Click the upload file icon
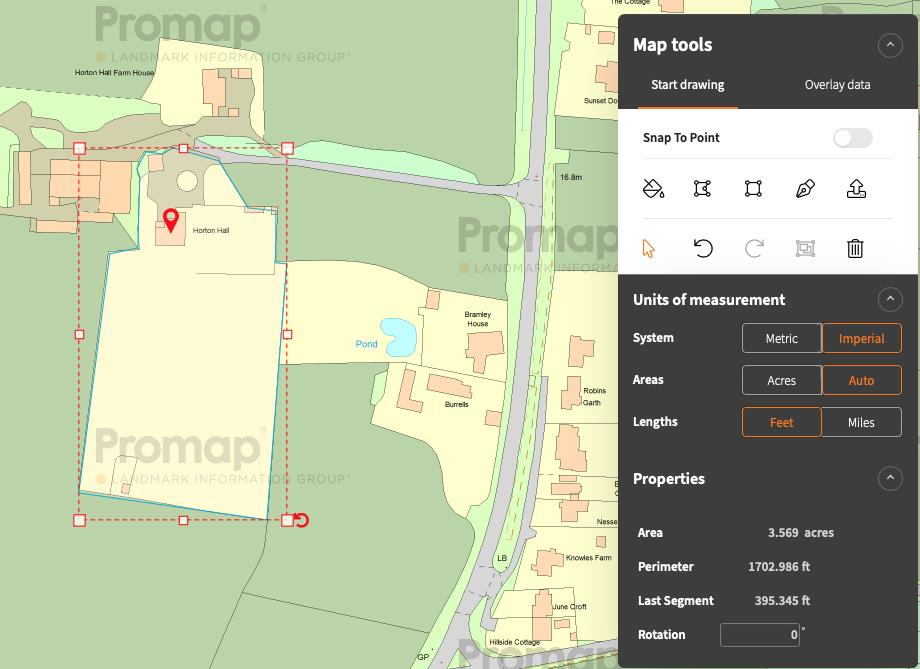920x669 pixels. coord(856,188)
